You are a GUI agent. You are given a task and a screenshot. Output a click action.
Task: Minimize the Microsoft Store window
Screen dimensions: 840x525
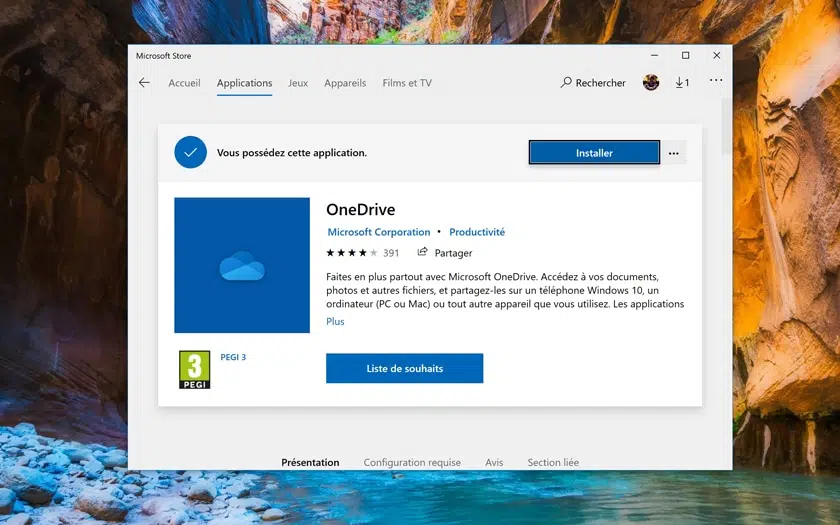pos(654,55)
